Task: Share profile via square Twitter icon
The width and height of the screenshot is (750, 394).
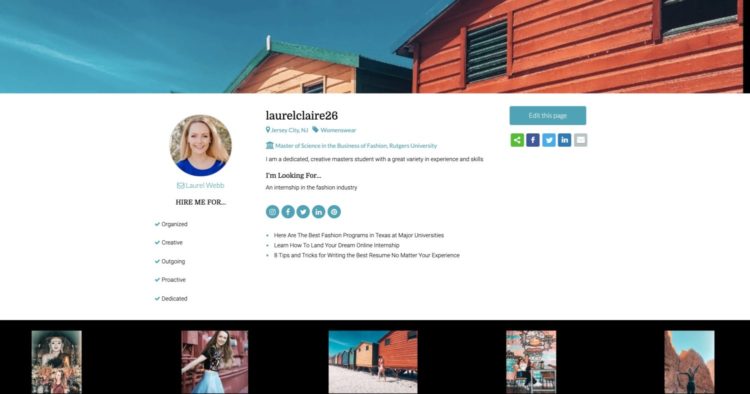Action: click(x=549, y=140)
